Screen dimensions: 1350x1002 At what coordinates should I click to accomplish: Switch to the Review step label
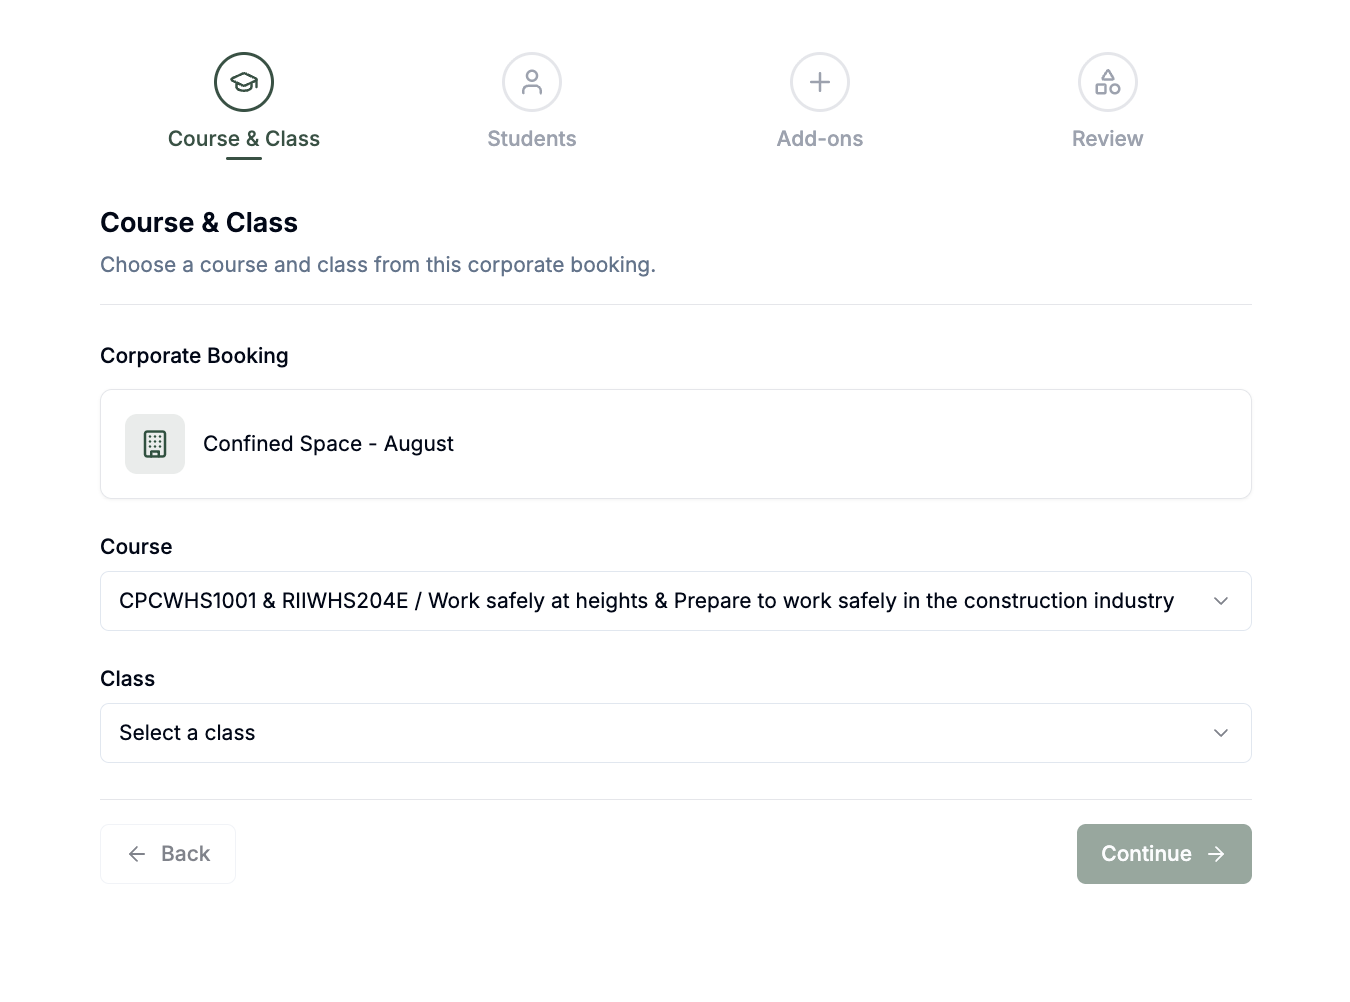(x=1108, y=139)
